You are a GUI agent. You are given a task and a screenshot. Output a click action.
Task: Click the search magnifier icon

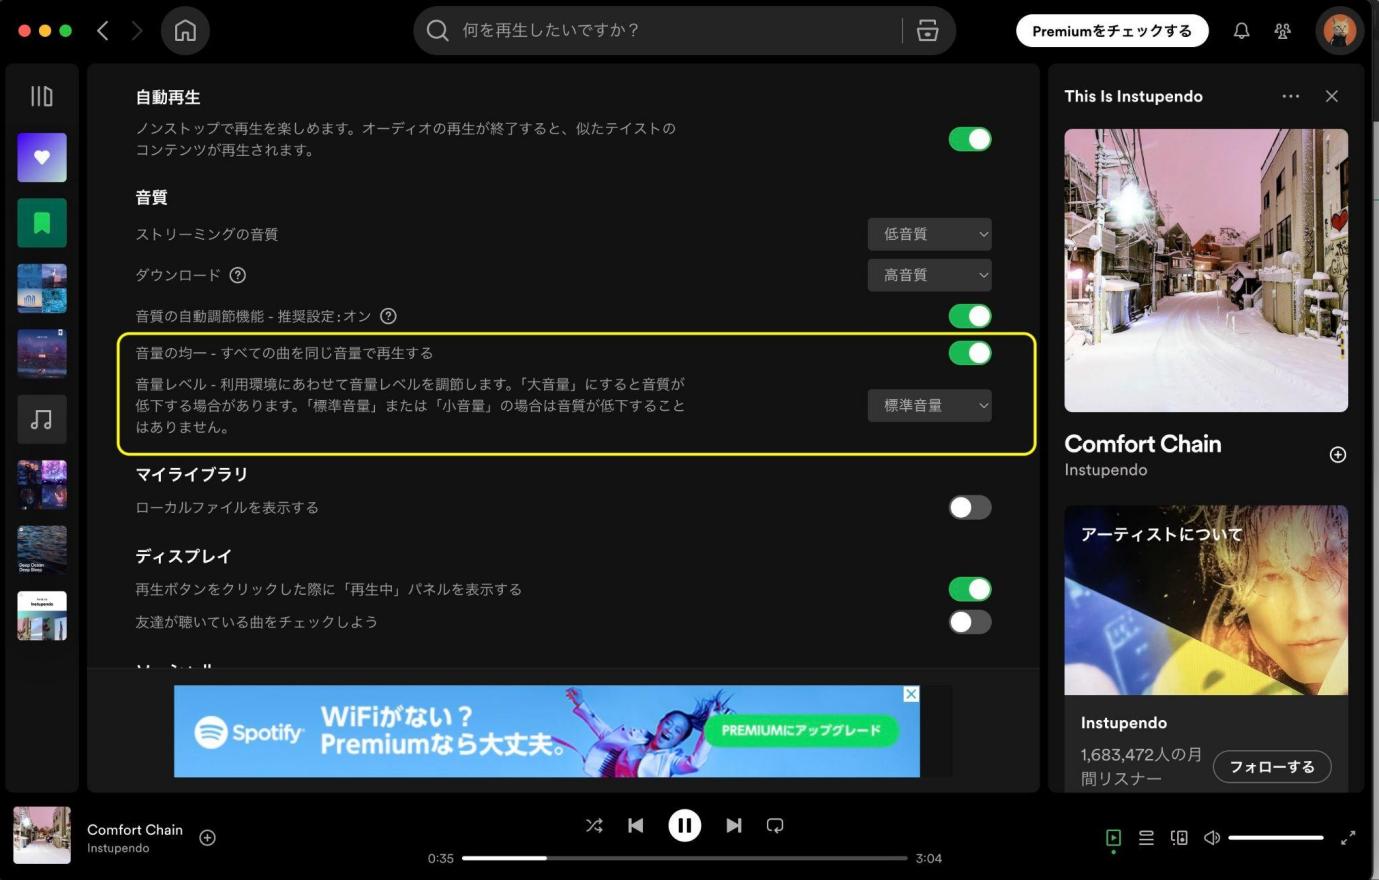(x=437, y=31)
